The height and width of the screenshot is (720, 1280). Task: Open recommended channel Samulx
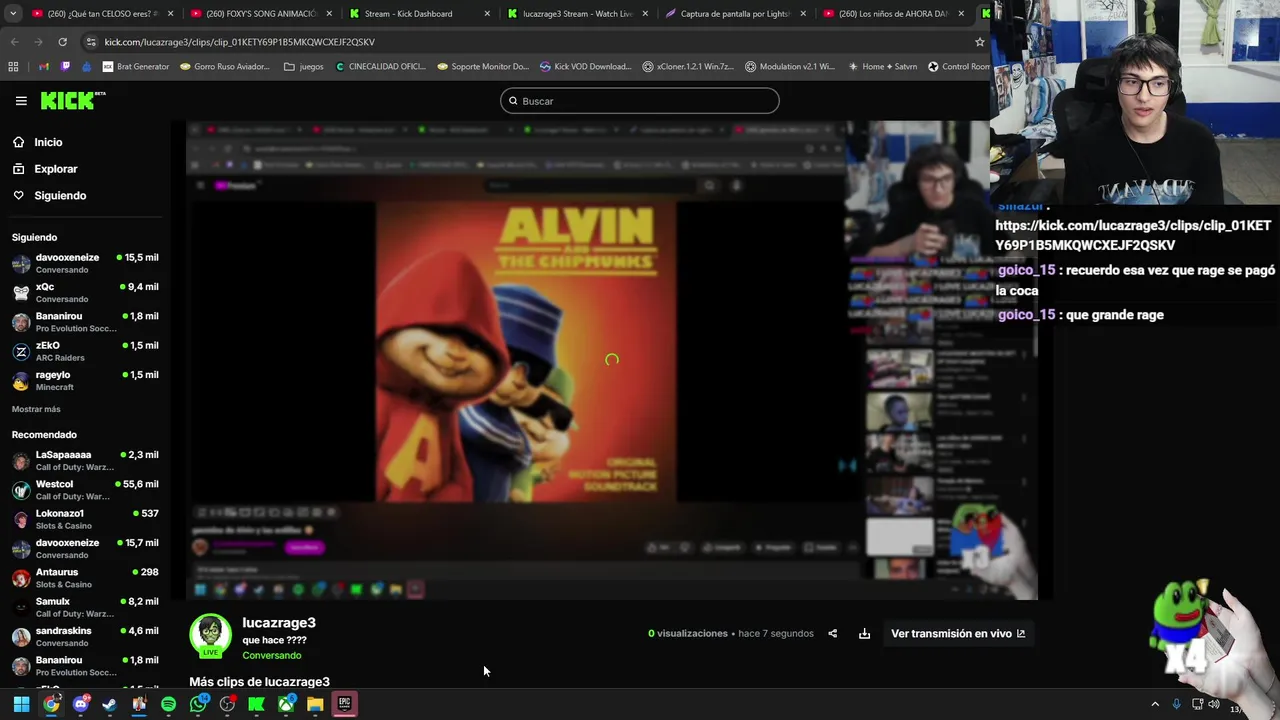85,607
